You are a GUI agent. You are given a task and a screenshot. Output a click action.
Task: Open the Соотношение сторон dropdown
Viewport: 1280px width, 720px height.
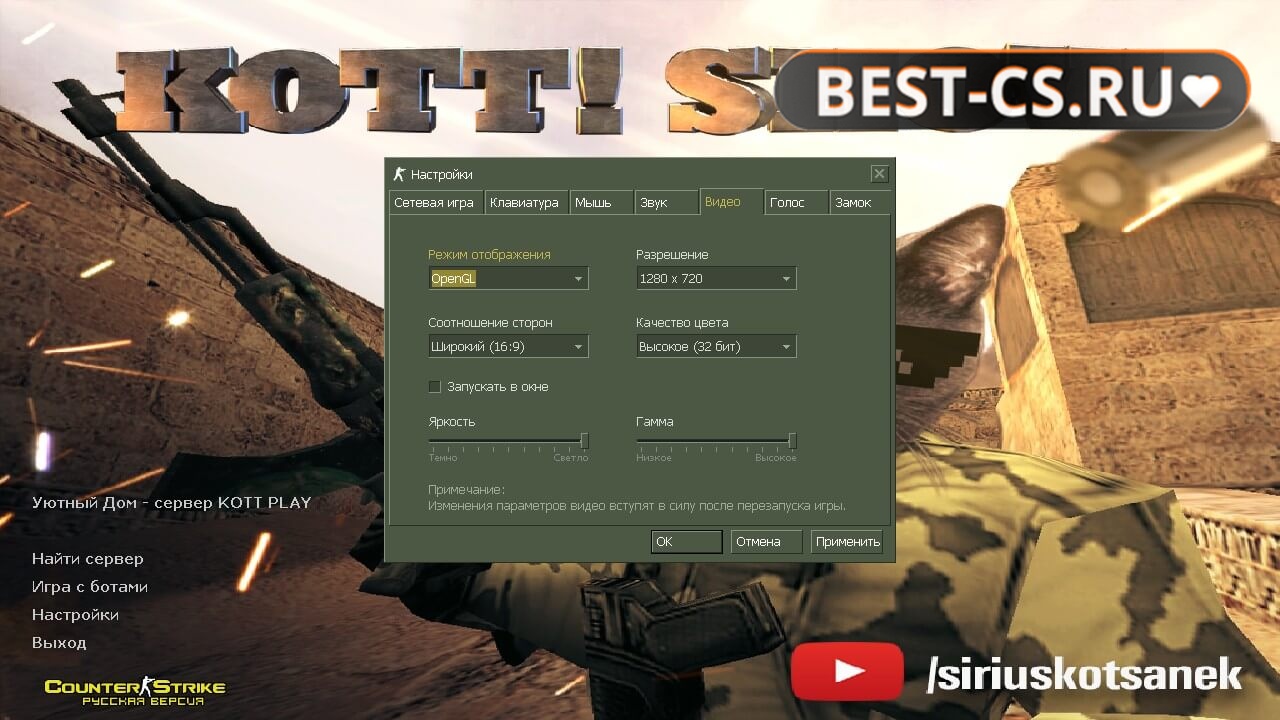(508, 347)
